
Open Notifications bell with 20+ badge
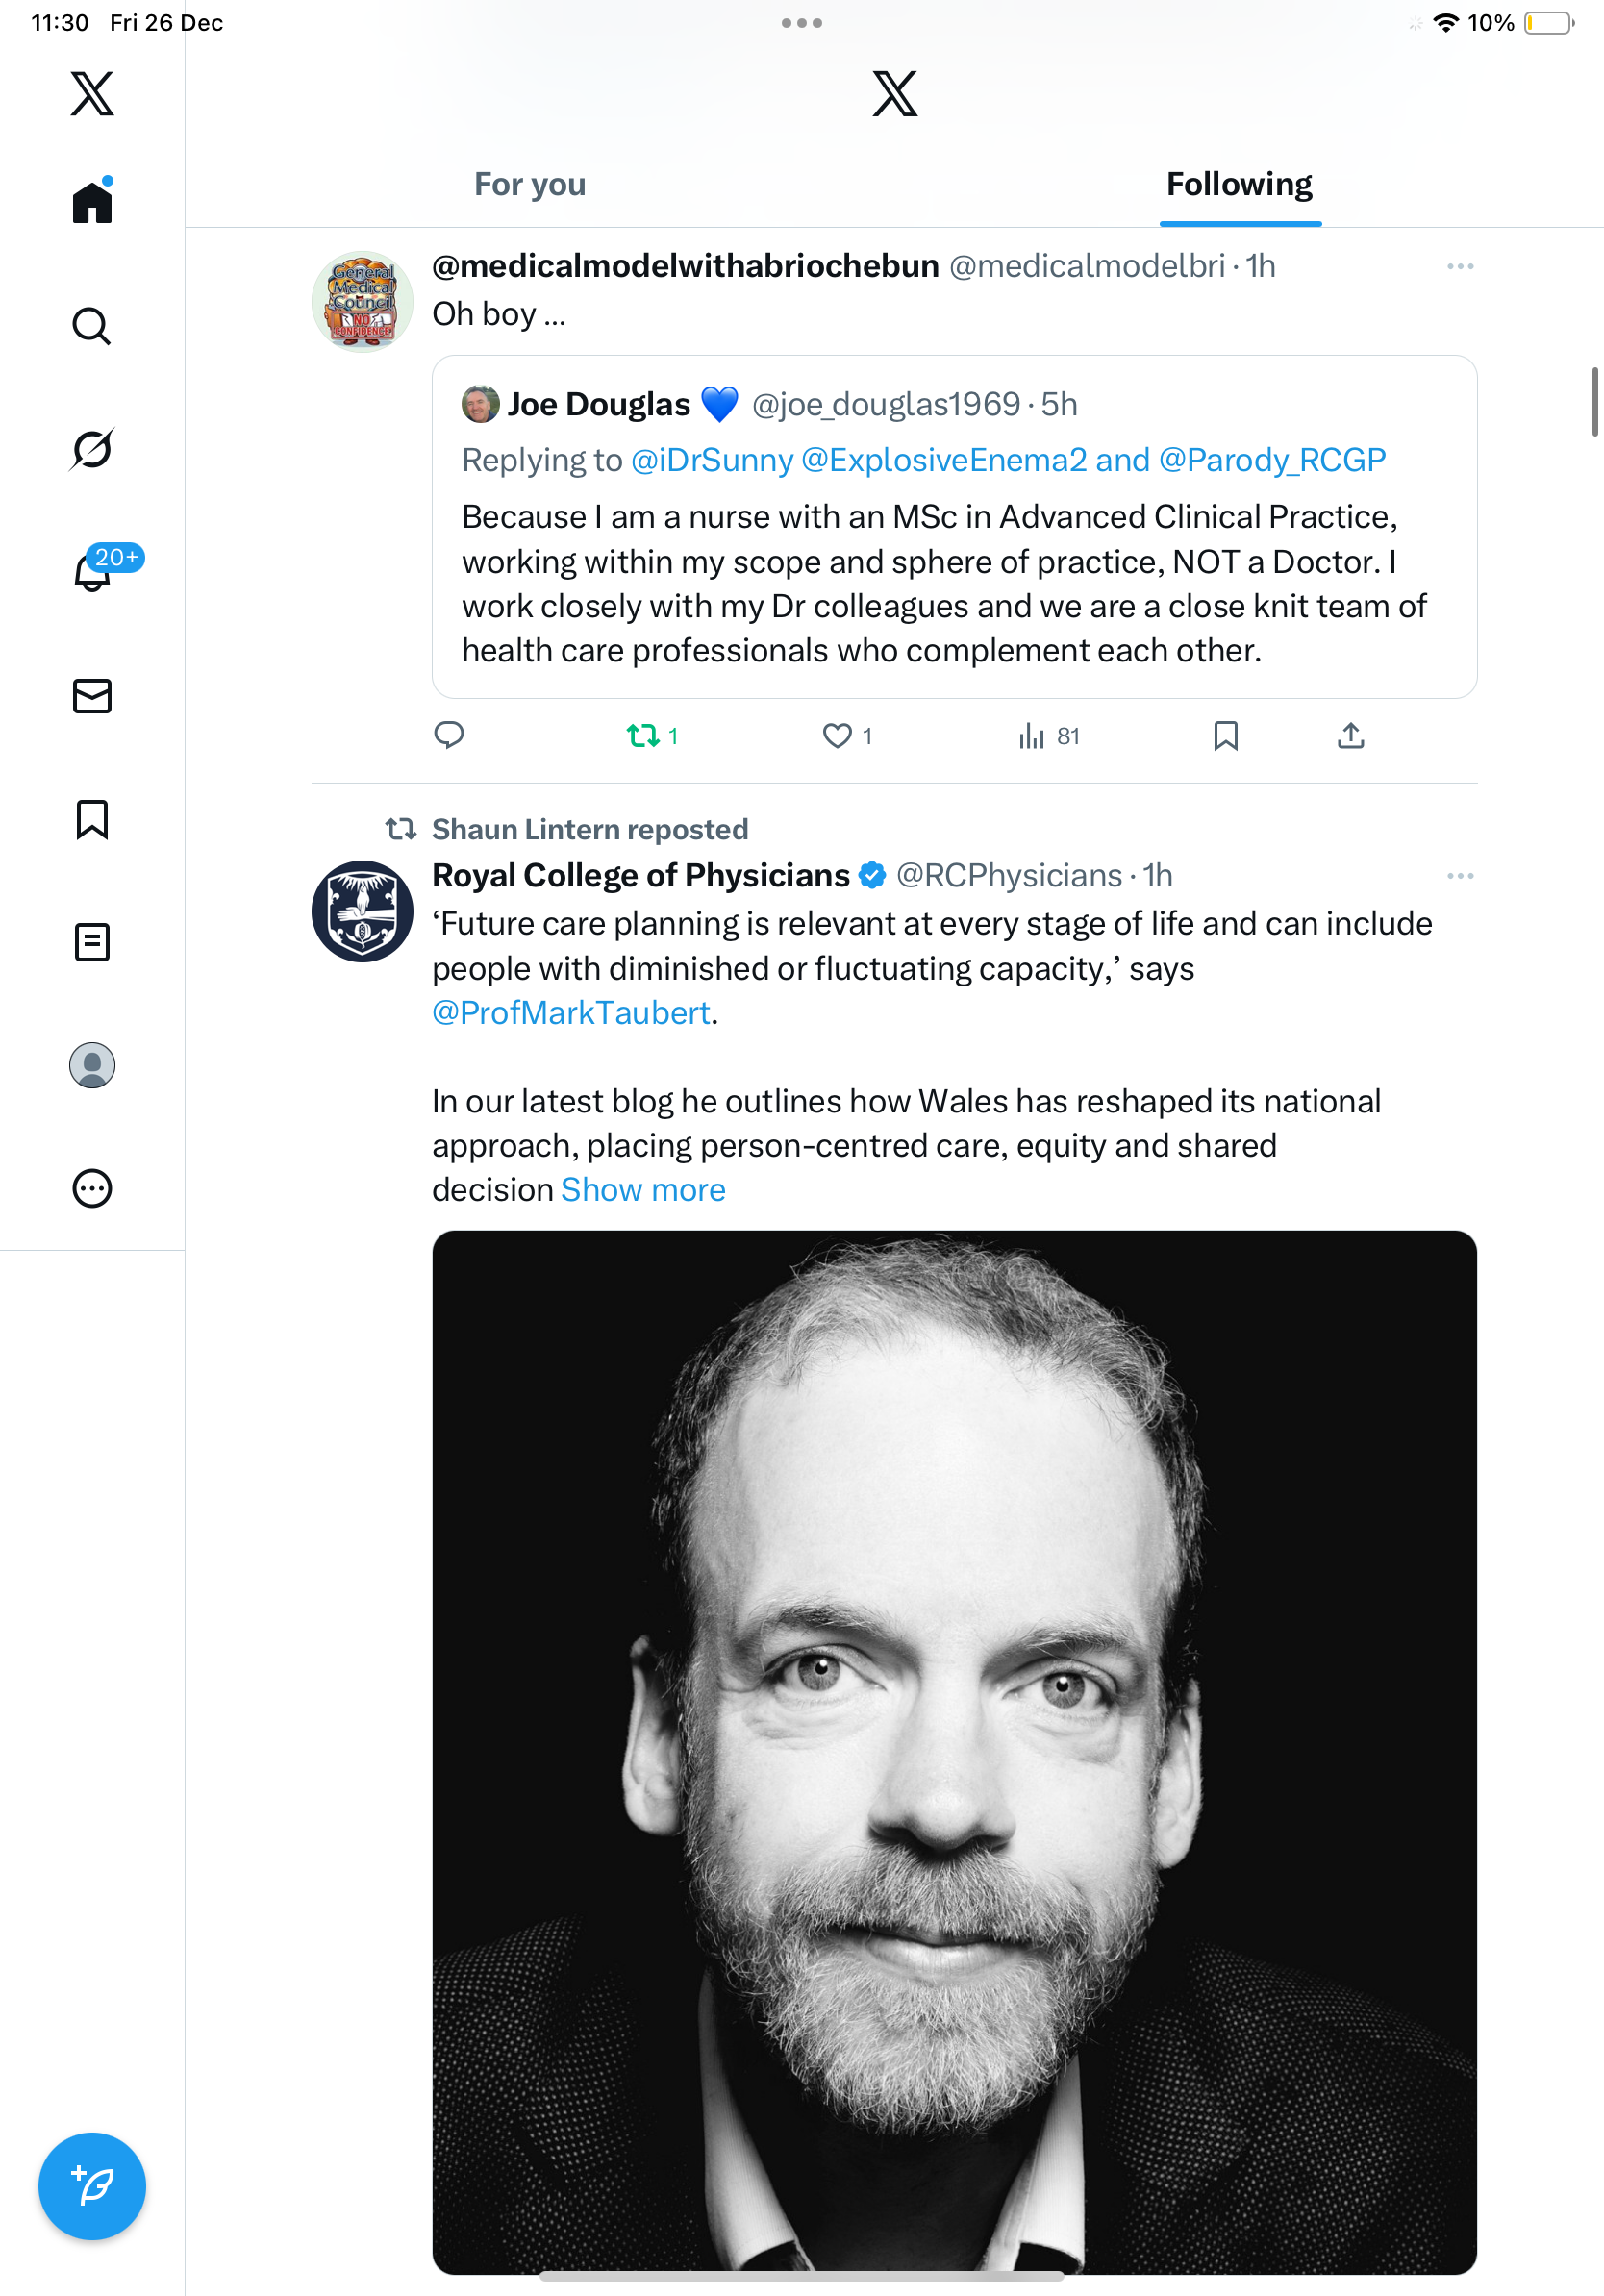coord(94,572)
